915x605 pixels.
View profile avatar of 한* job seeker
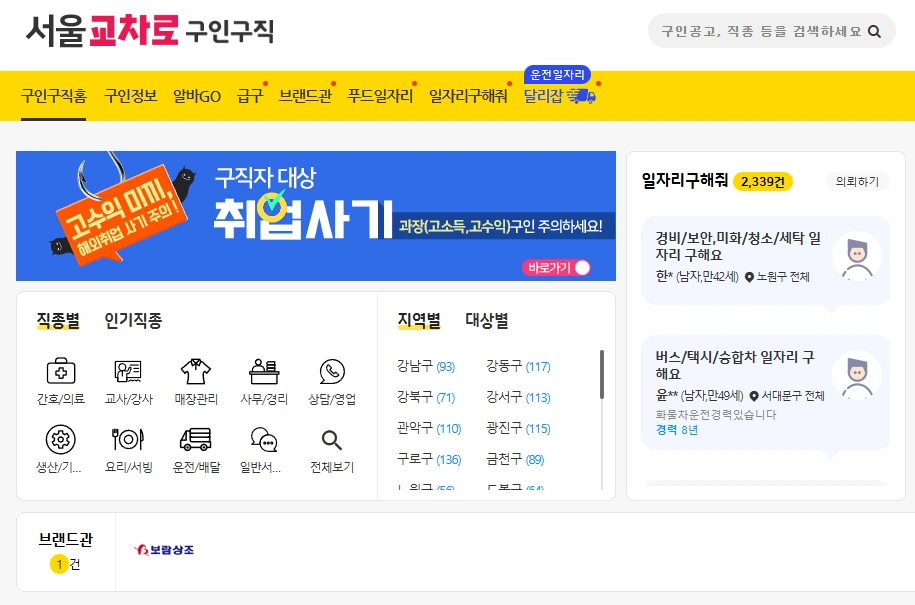click(x=857, y=256)
